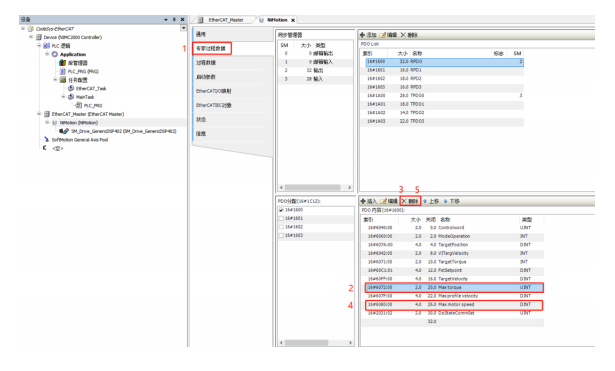615x371 pixels.
Task: Click sync manager scrollbar right arrow
Action: coord(349,187)
